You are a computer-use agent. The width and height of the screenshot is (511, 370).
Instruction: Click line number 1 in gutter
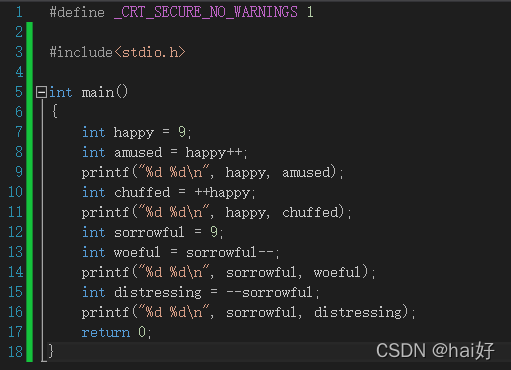(19, 12)
